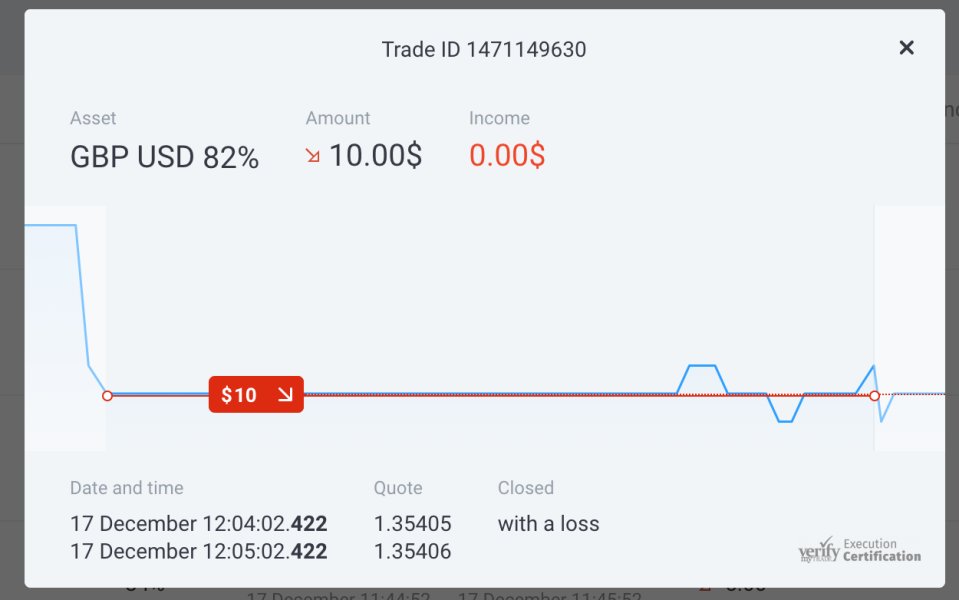Click the trade close marker circle on chart

[x=874, y=396]
